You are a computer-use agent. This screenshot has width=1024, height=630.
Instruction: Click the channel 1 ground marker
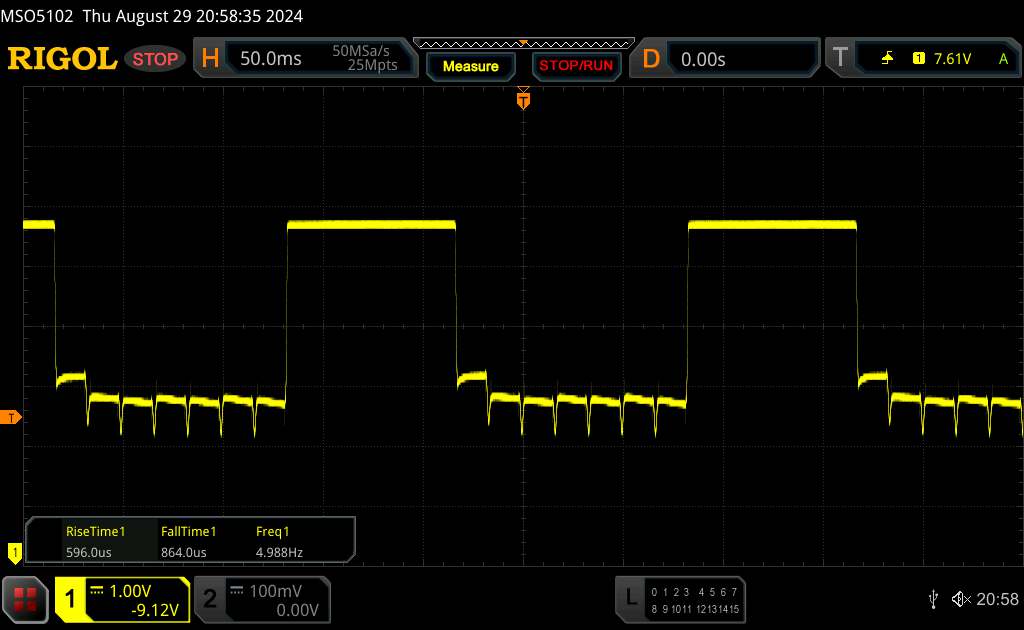(14, 553)
